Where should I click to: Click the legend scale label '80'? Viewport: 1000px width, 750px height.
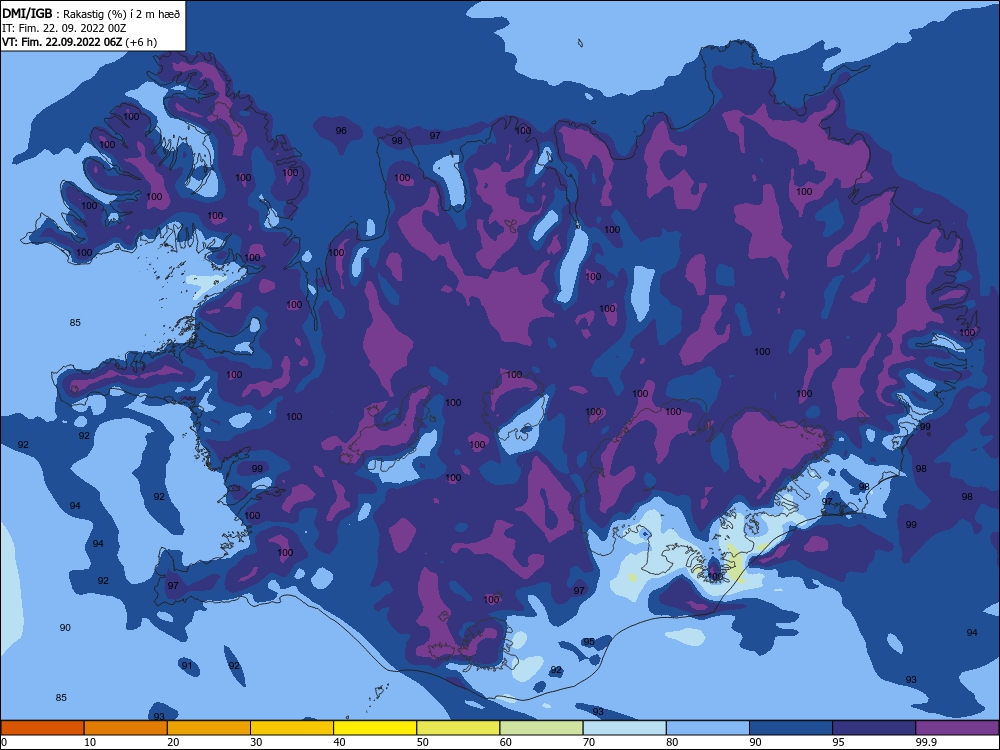pyautogui.click(x=672, y=742)
